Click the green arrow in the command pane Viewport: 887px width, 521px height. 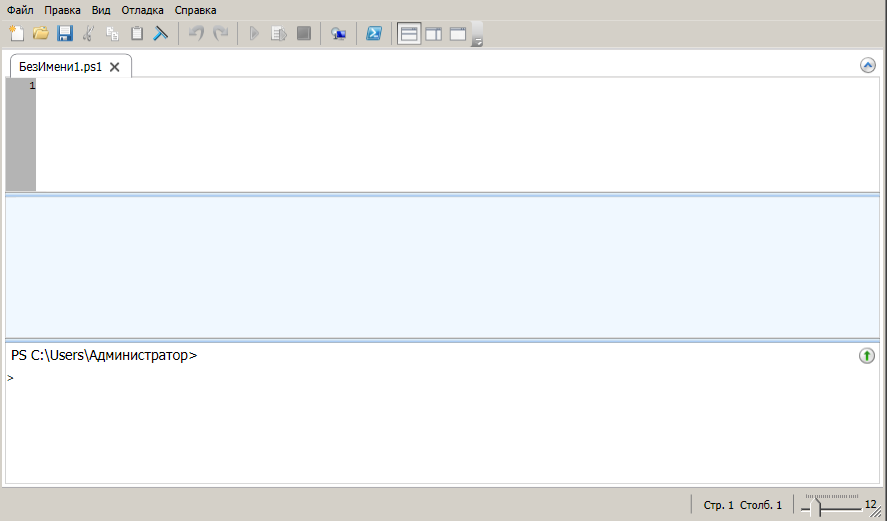pyautogui.click(x=867, y=356)
